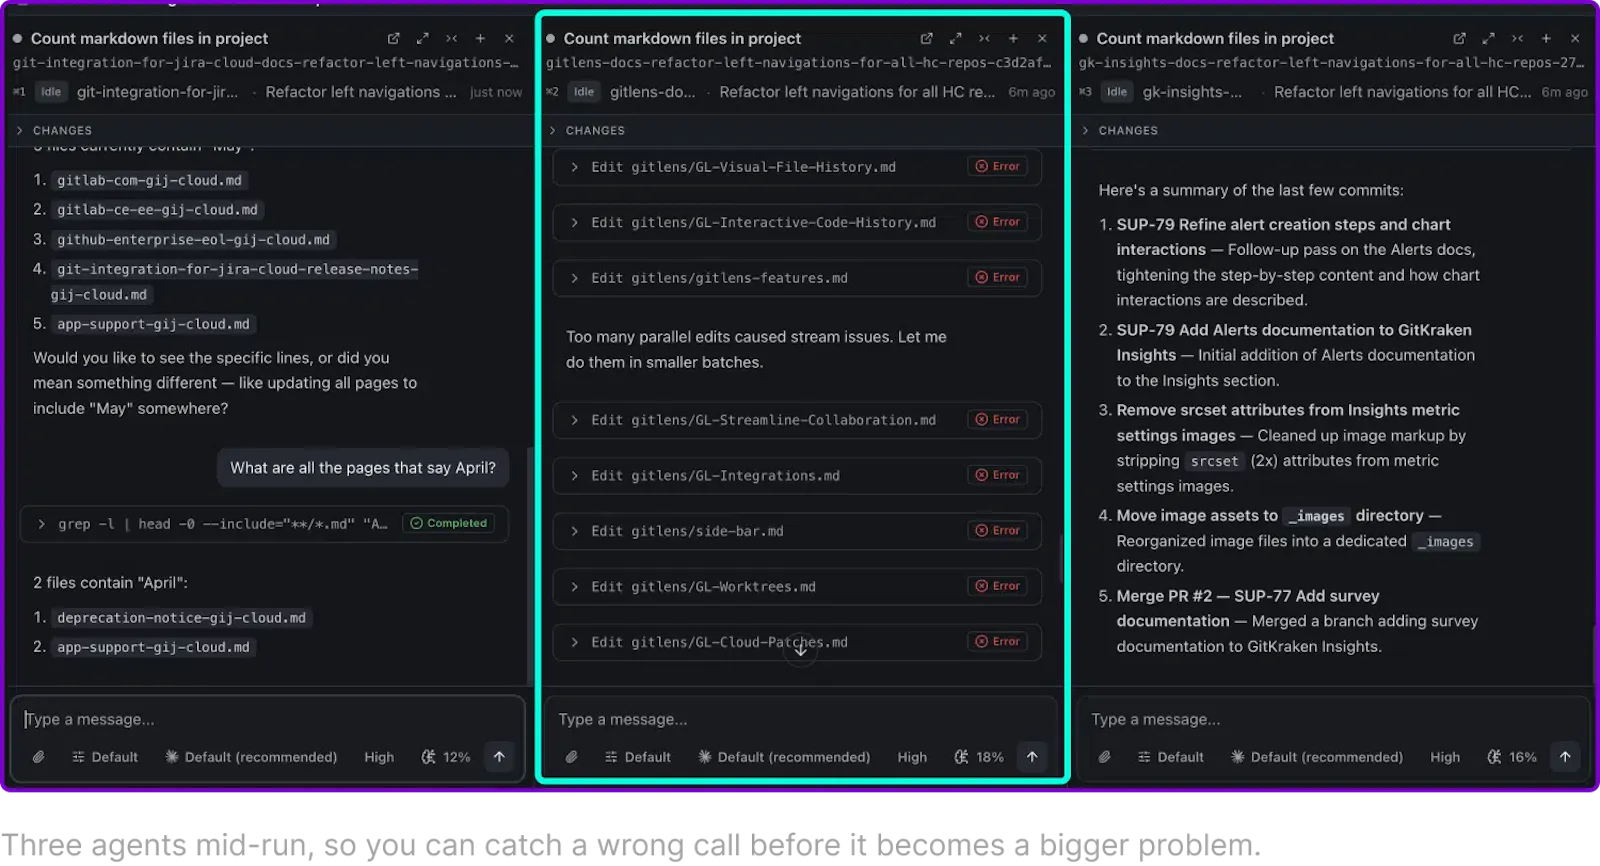Open the gk-insights agent panel in external window
This screenshot has width=1600, height=866.
[1459, 38]
